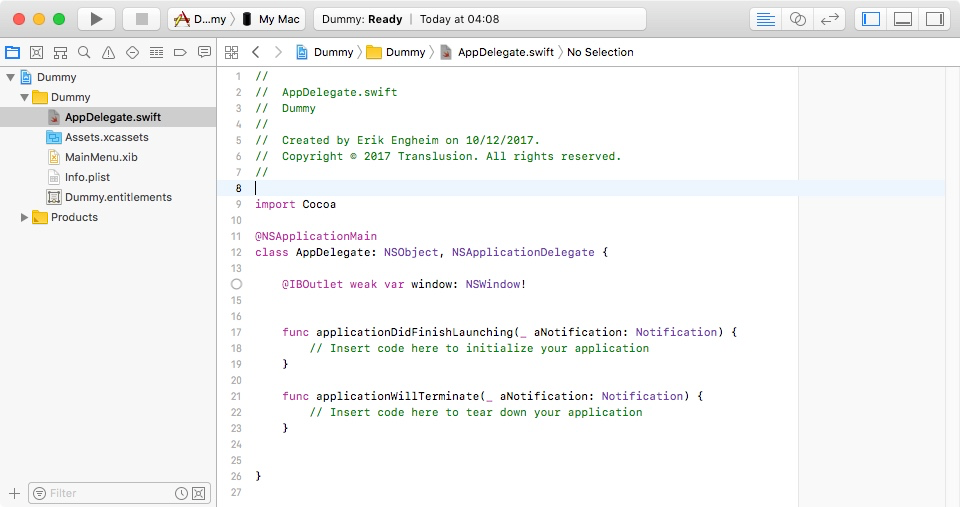Open the Symbol navigator
Image resolution: width=960 pixels, height=507 pixels.
click(60, 52)
